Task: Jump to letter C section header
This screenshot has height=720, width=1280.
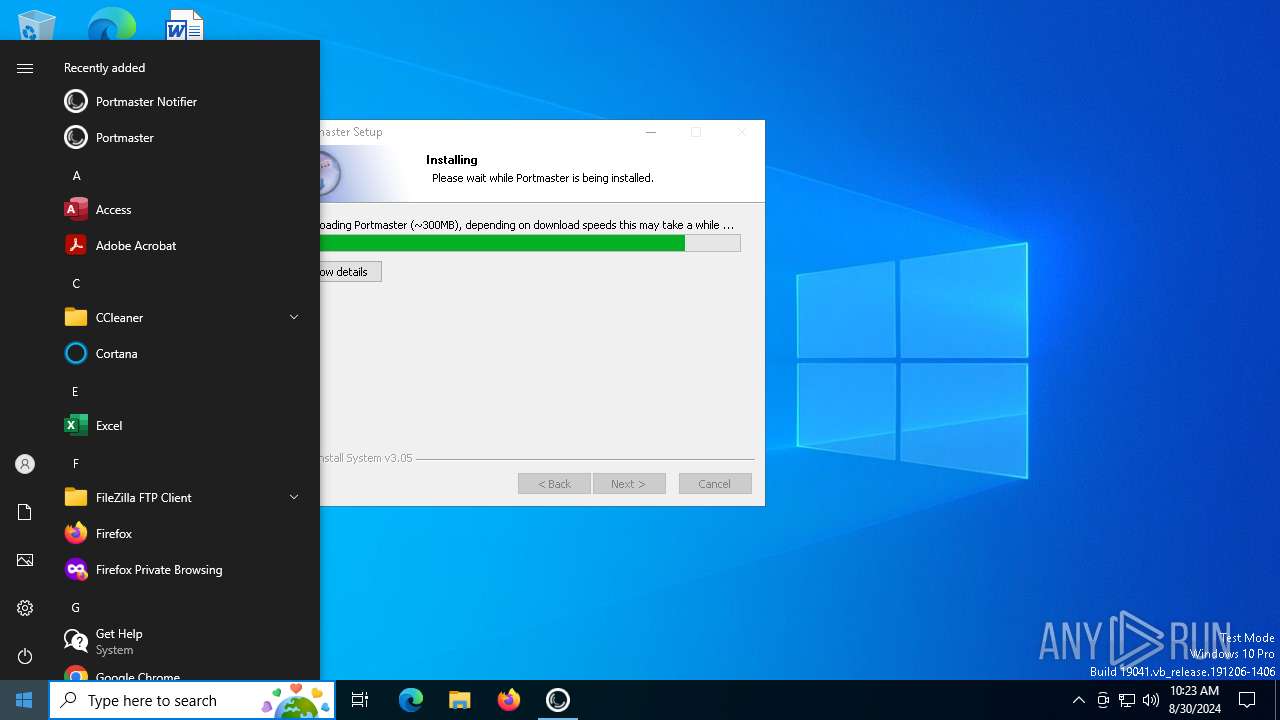Action: pyautogui.click(x=76, y=283)
